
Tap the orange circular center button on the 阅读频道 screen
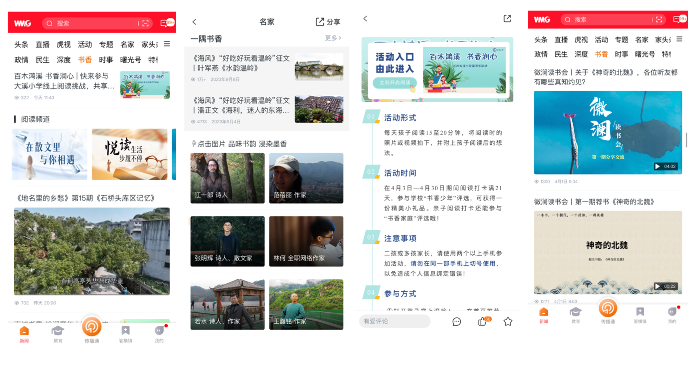pyautogui.click(x=91, y=327)
